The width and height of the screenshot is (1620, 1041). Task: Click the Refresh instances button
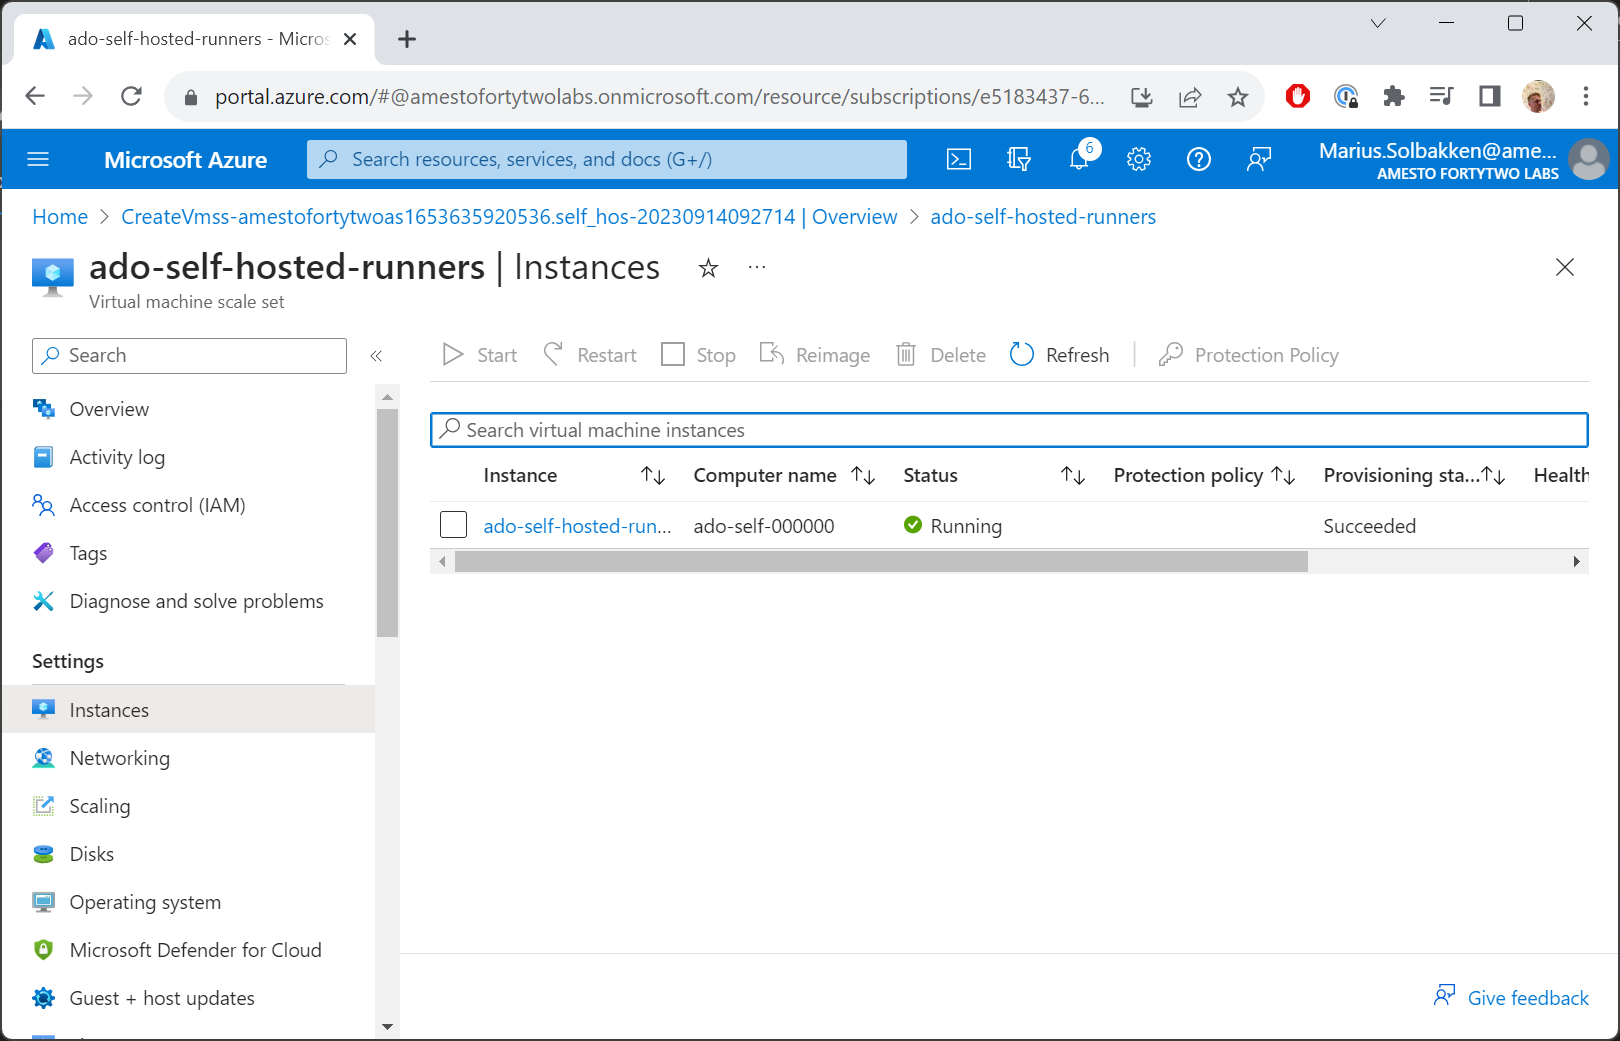[1060, 355]
